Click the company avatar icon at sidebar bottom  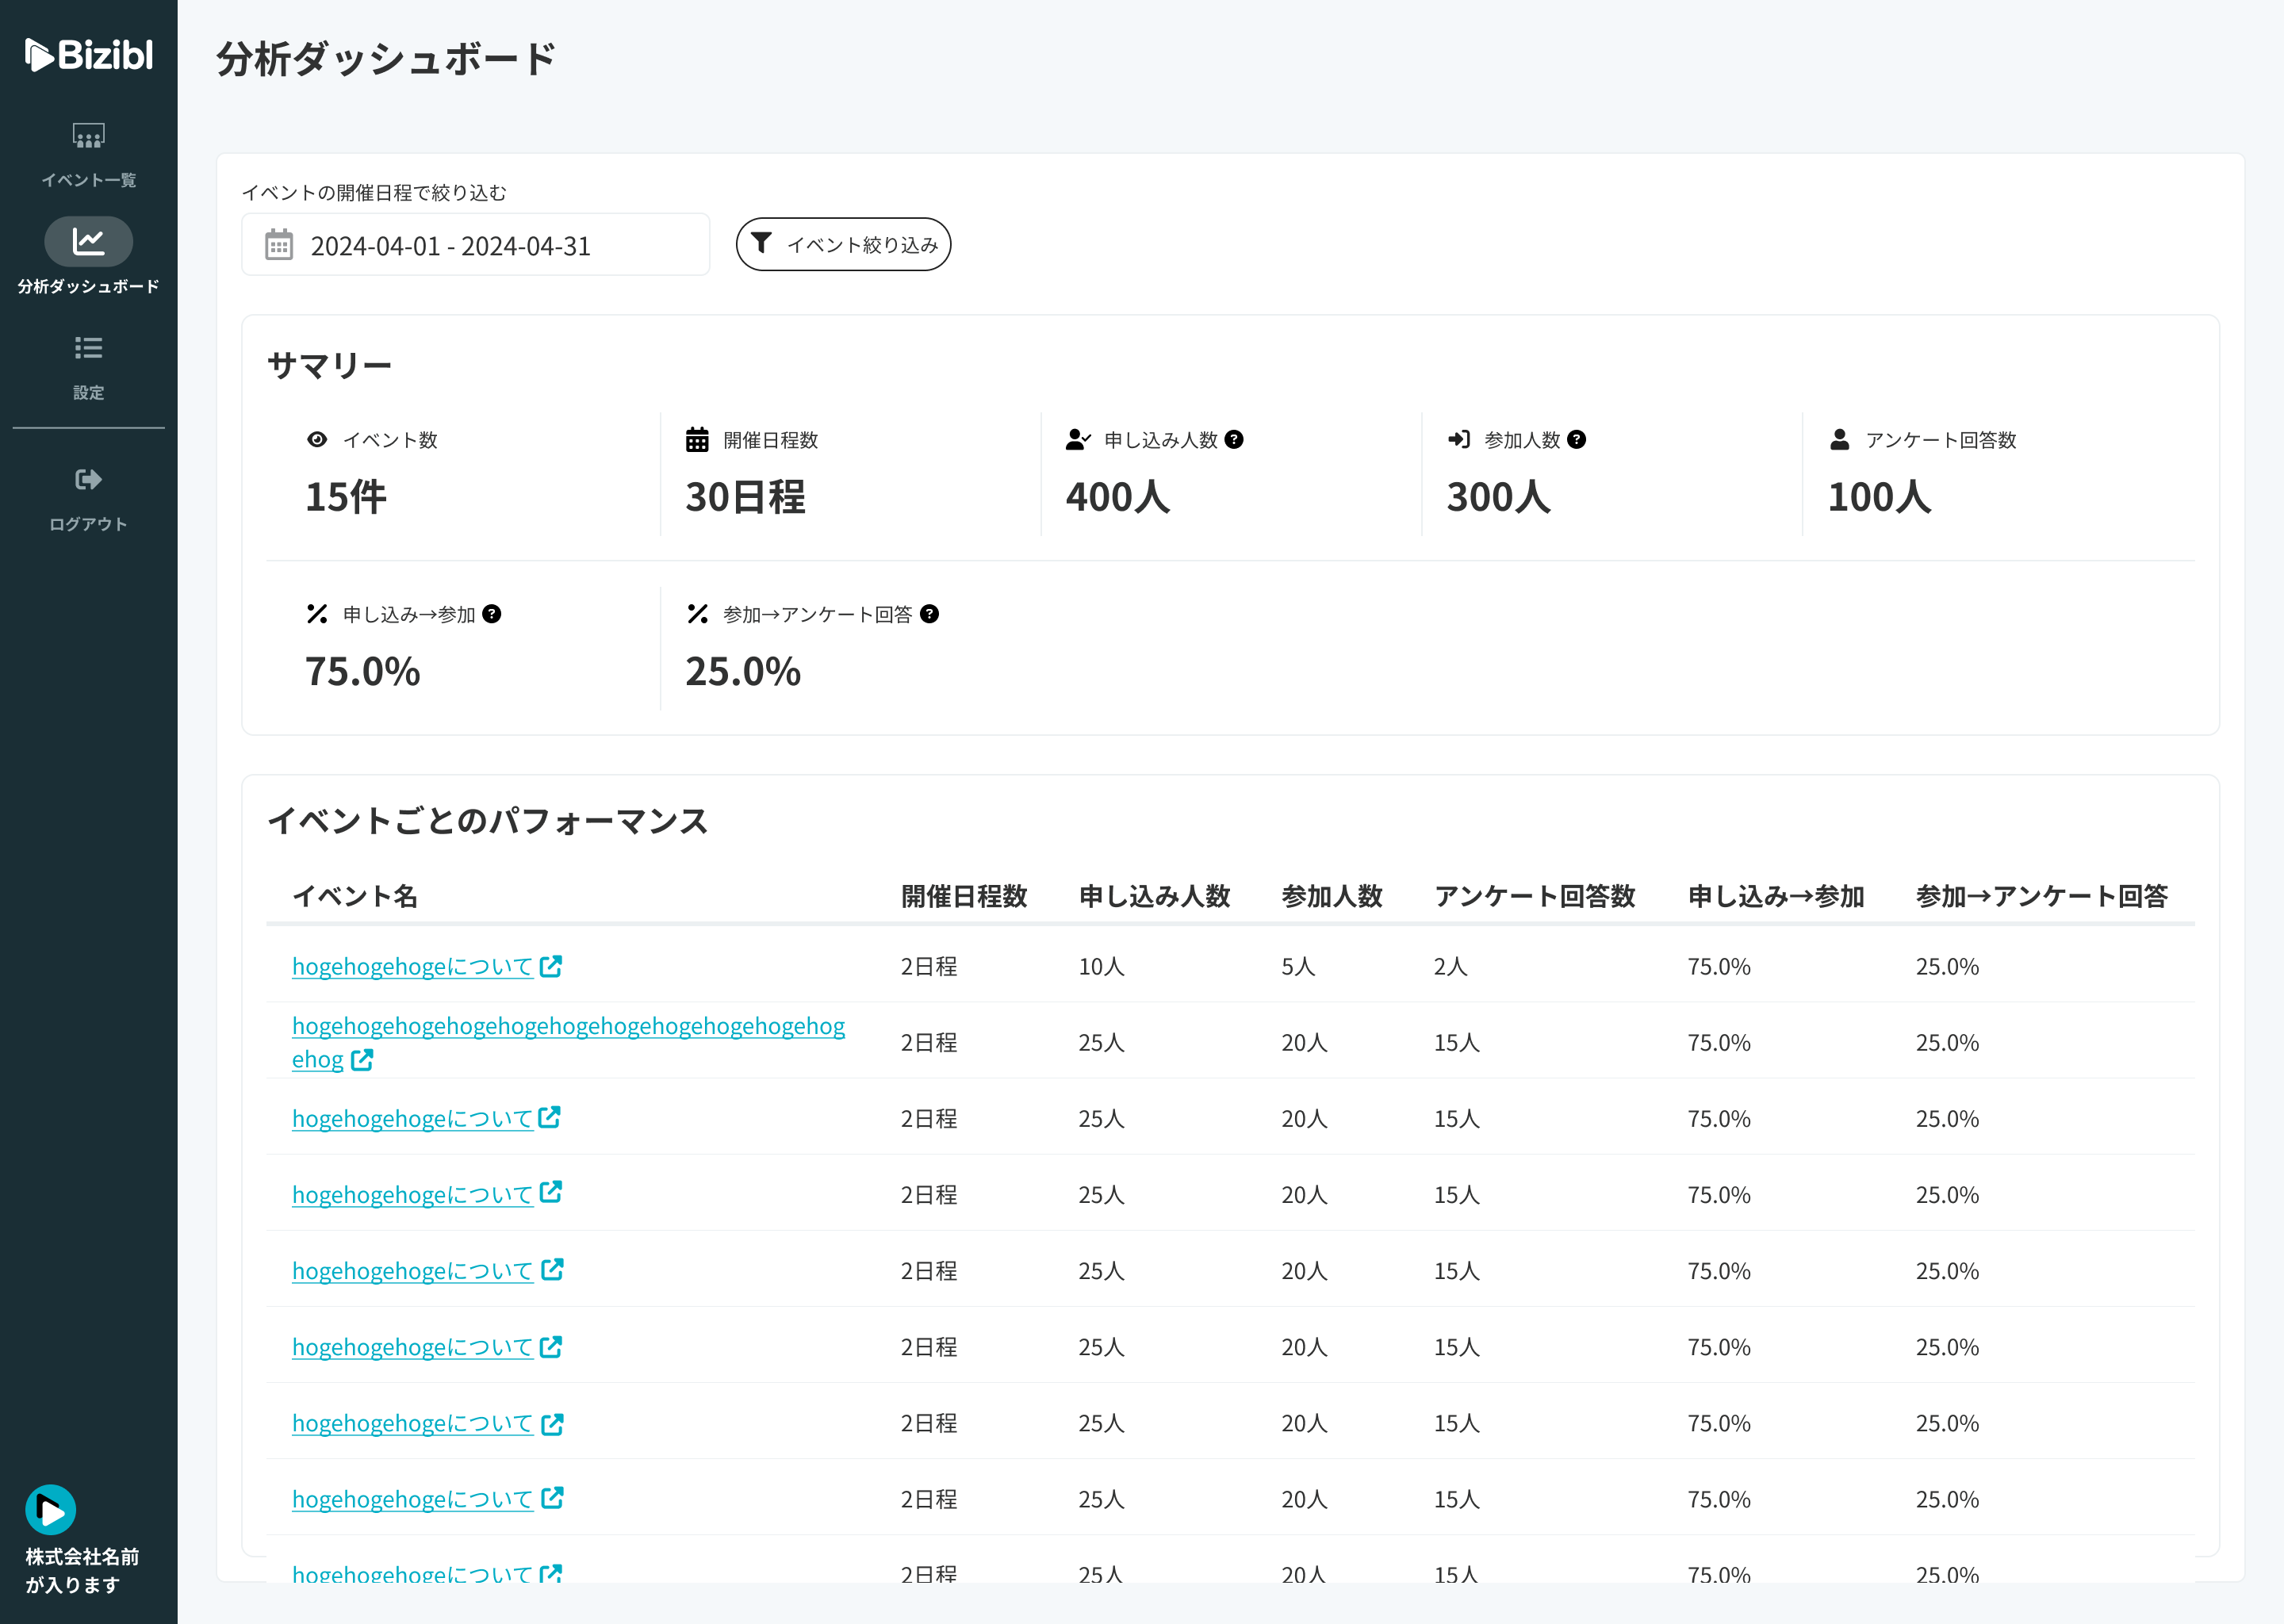(x=51, y=1510)
